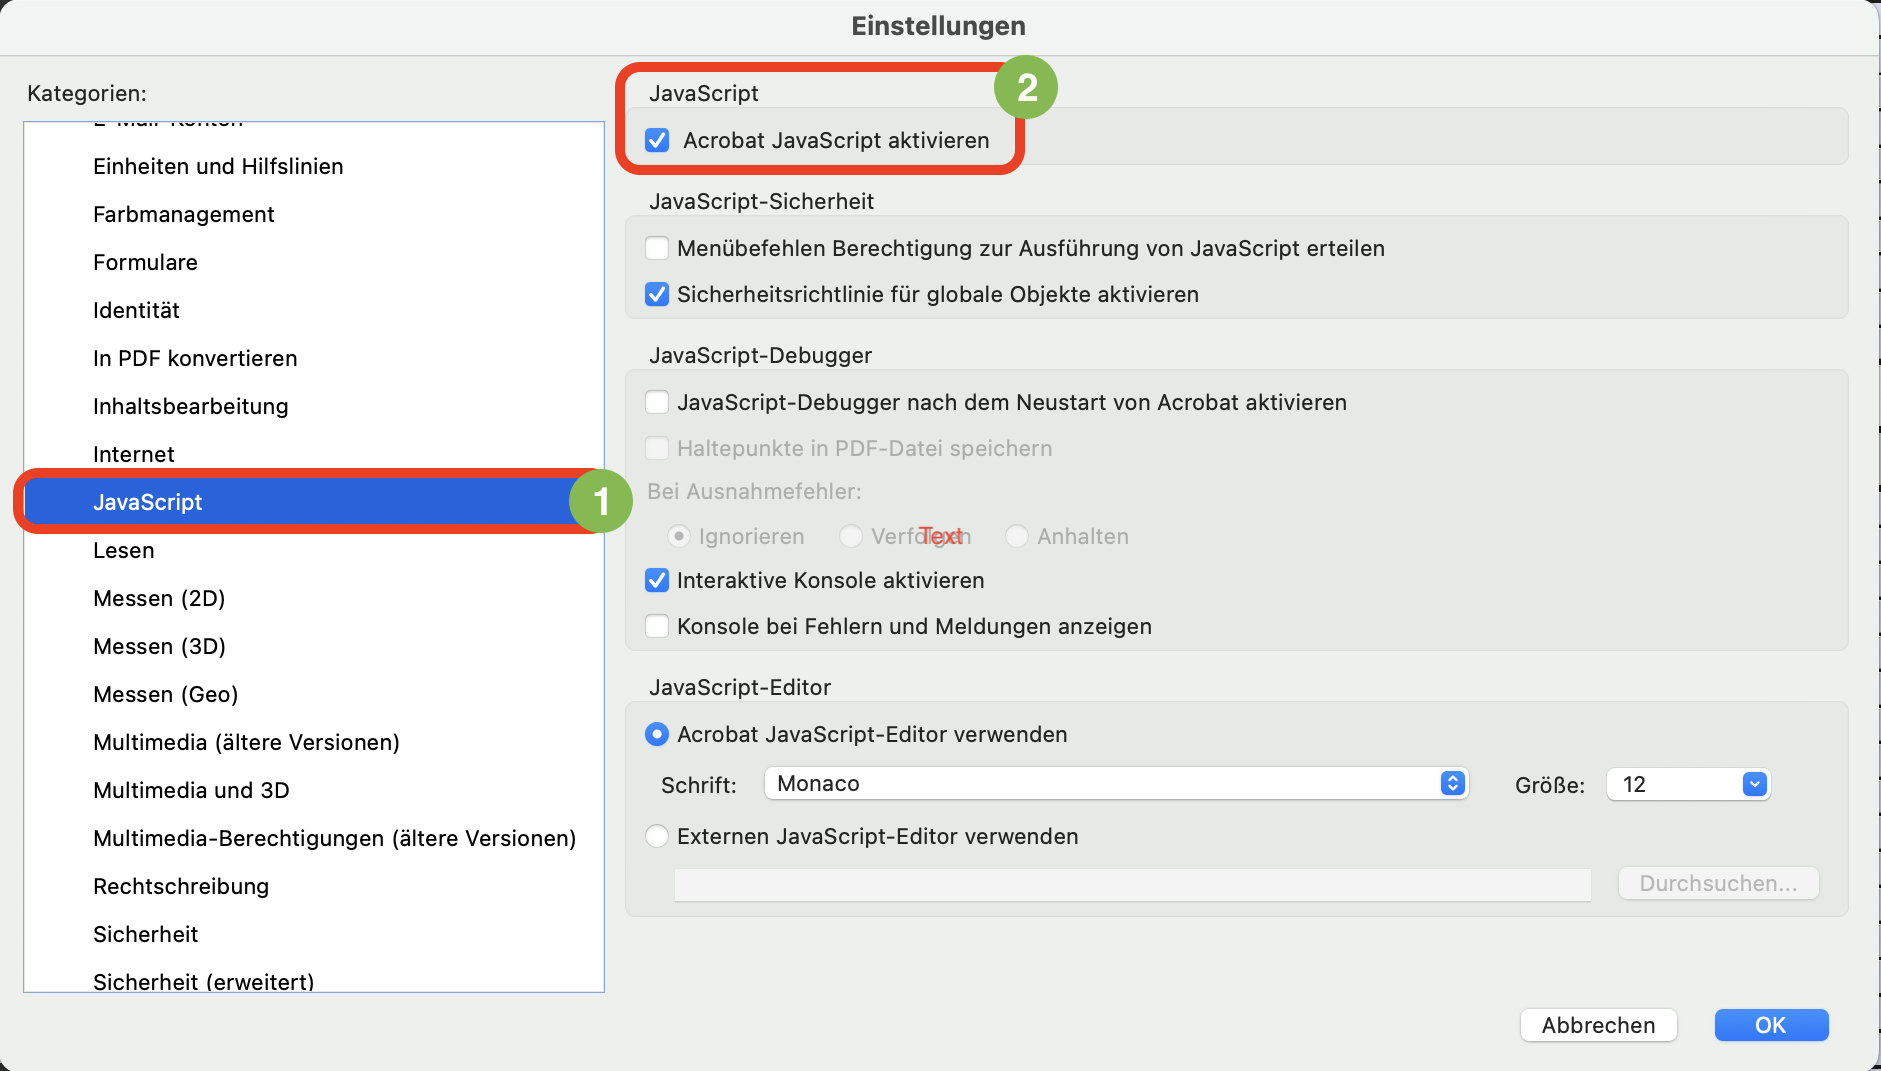Open the Internet preferences category
Viewport: 1881px width, 1071px height.
coord(134,454)
